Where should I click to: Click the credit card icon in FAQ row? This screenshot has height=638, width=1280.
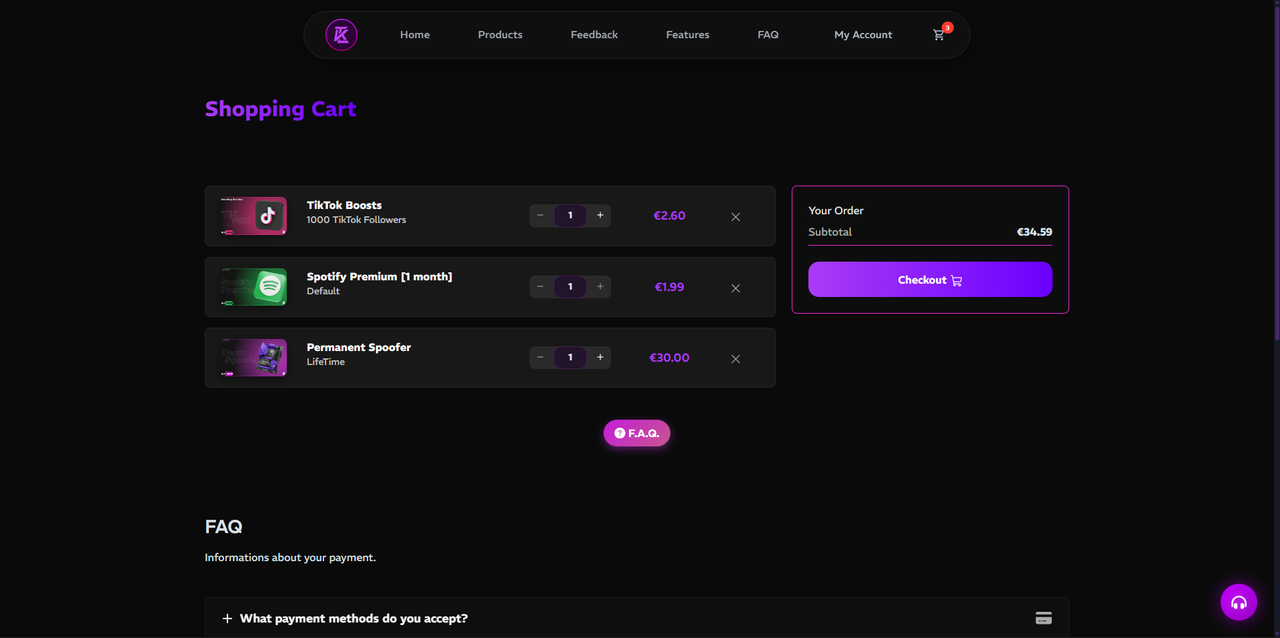tap(1043, 618)
